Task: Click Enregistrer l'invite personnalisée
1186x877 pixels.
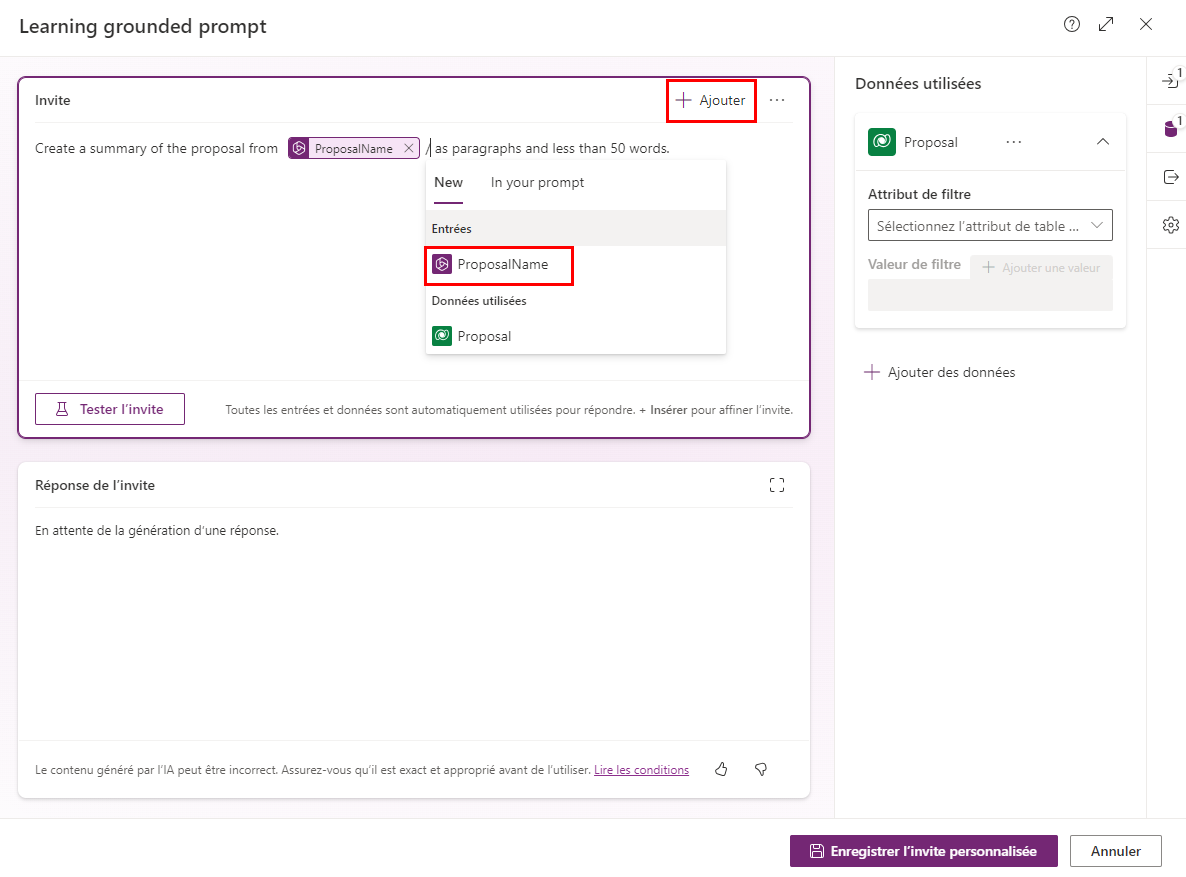Action: tap(923, 851)
